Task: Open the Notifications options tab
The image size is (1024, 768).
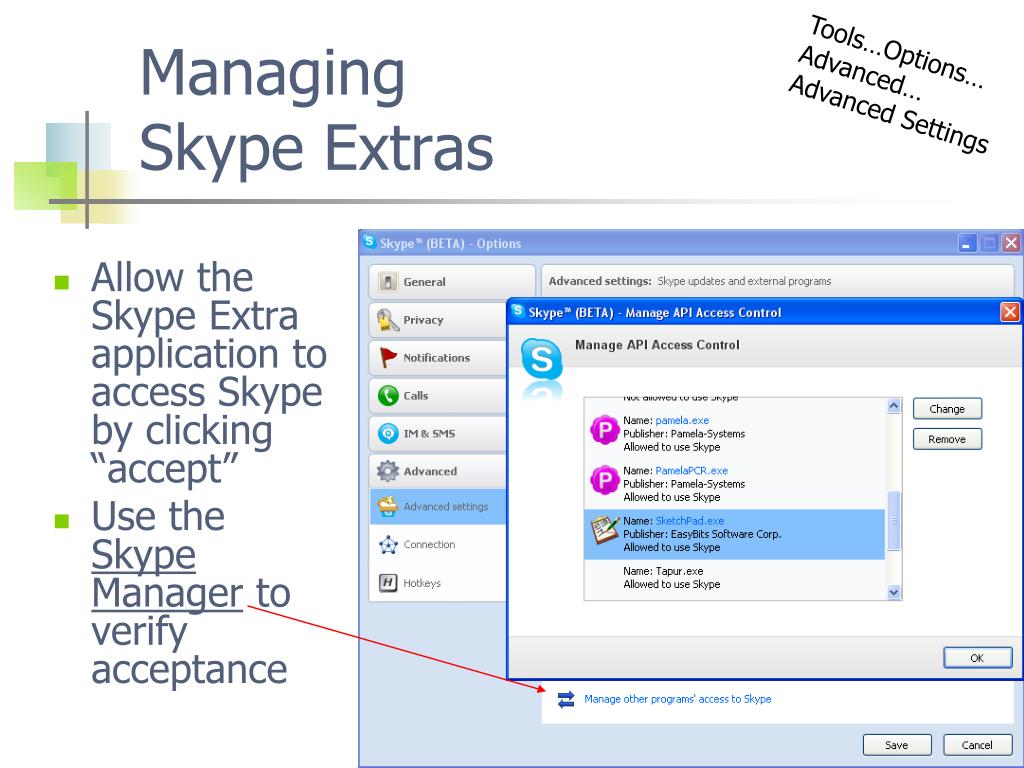Action: pos(439,358)
